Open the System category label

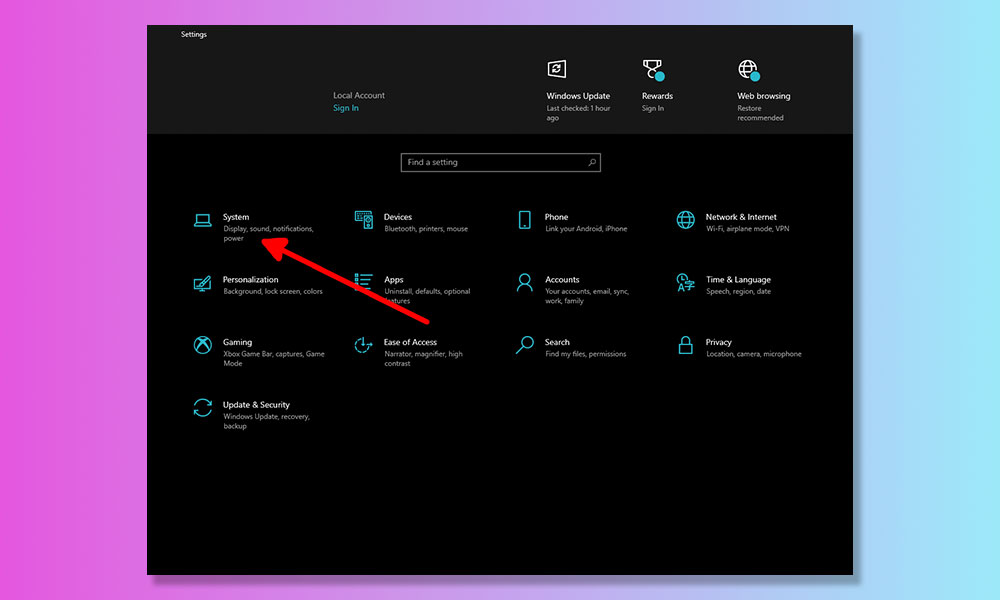[x=236, y=217]
